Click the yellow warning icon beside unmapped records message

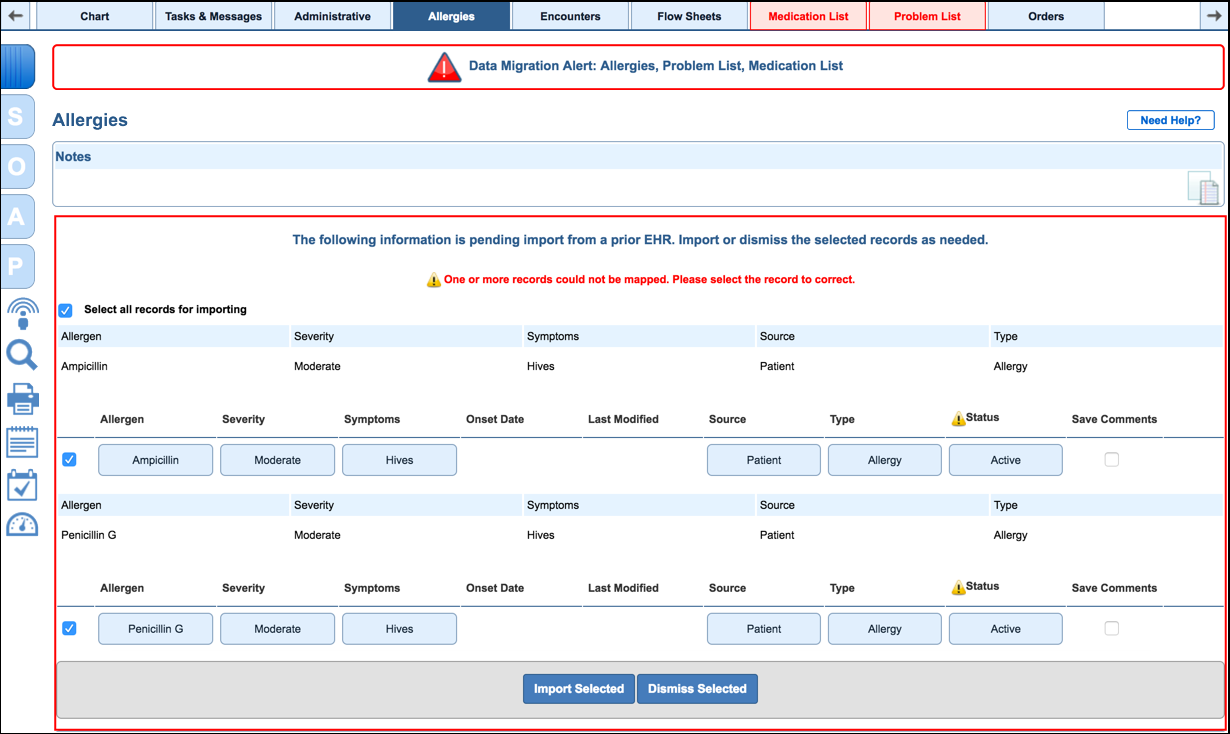433,280
